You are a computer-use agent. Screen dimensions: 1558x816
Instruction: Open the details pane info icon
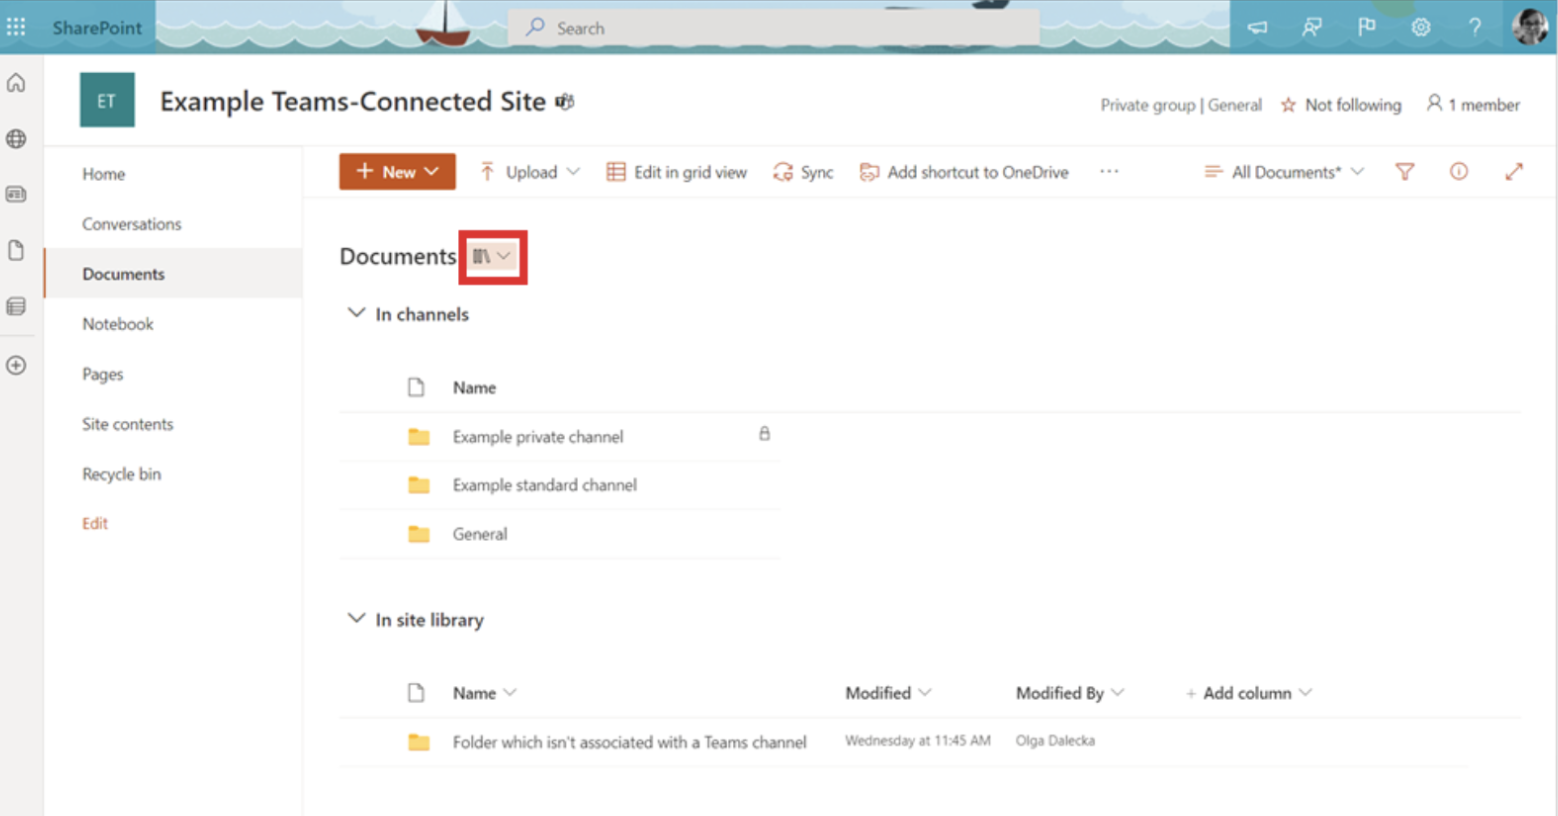coord(1459,172)
